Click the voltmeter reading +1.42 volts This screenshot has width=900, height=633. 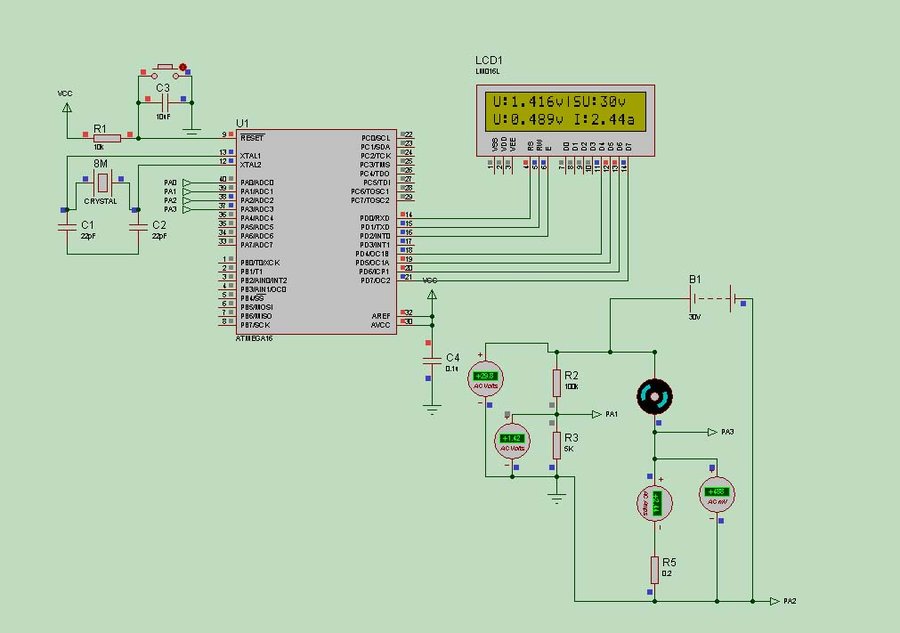(x=513, y=439)
